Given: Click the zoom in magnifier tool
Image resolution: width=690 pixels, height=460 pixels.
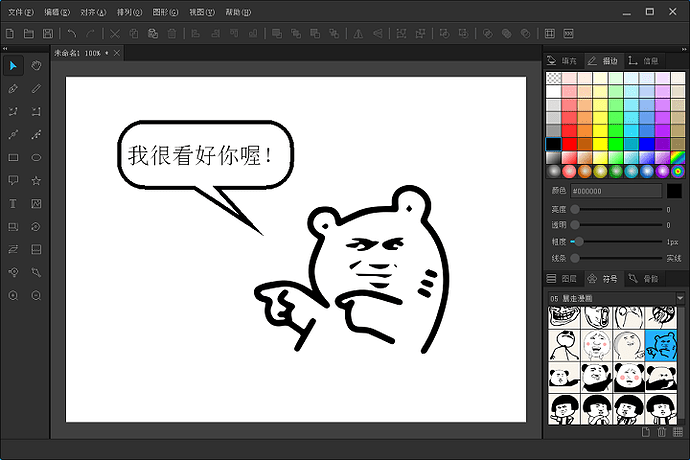Looking at the screenshot, I should click(13, 295).
